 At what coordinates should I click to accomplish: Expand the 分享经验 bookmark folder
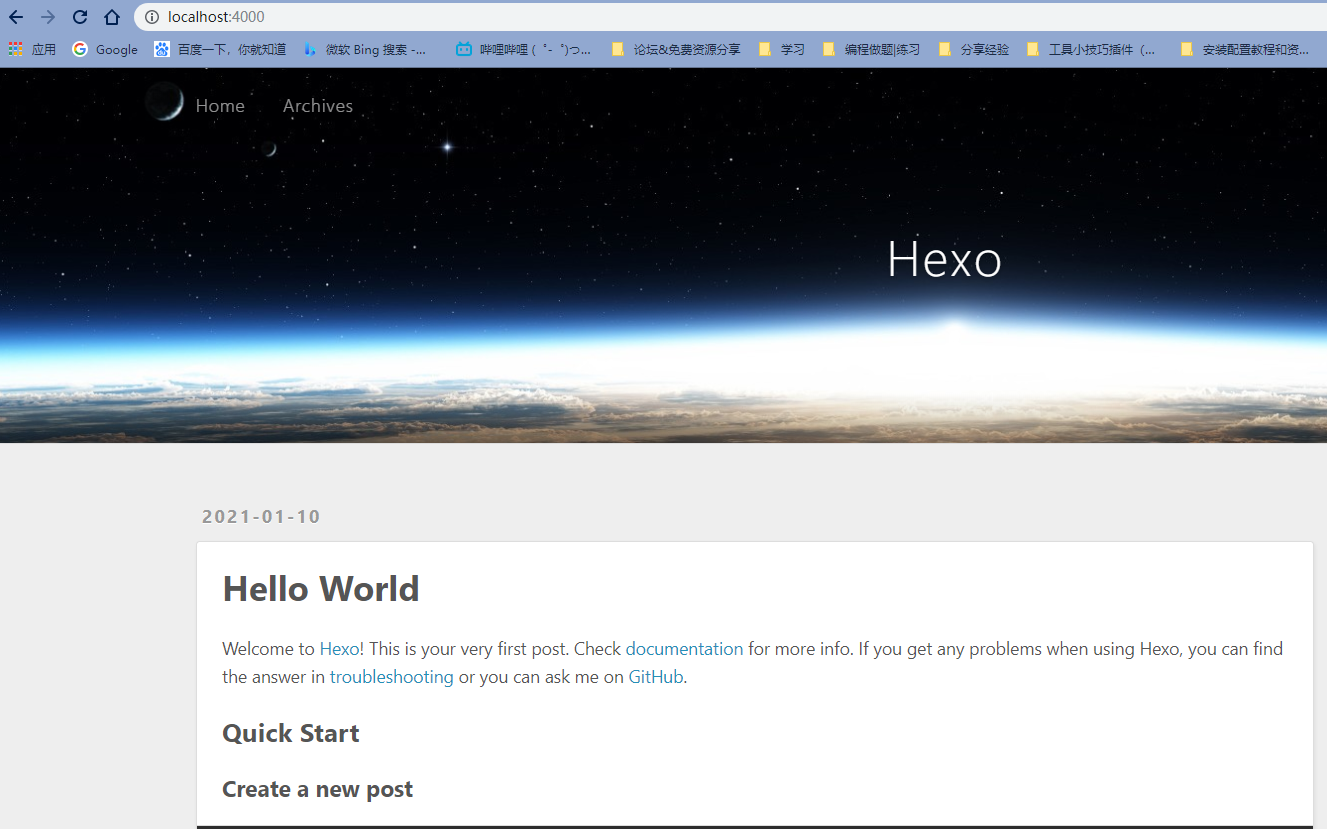[x=974, y=49]
